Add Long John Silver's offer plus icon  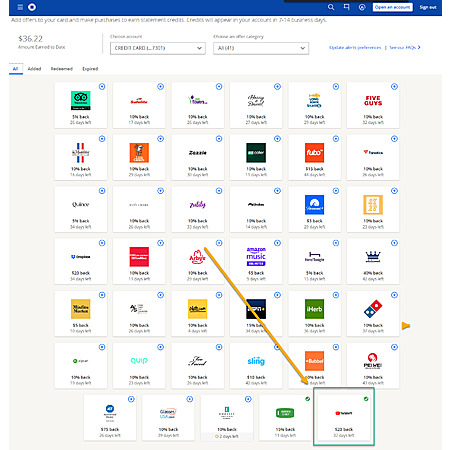[x=336, y=87]
